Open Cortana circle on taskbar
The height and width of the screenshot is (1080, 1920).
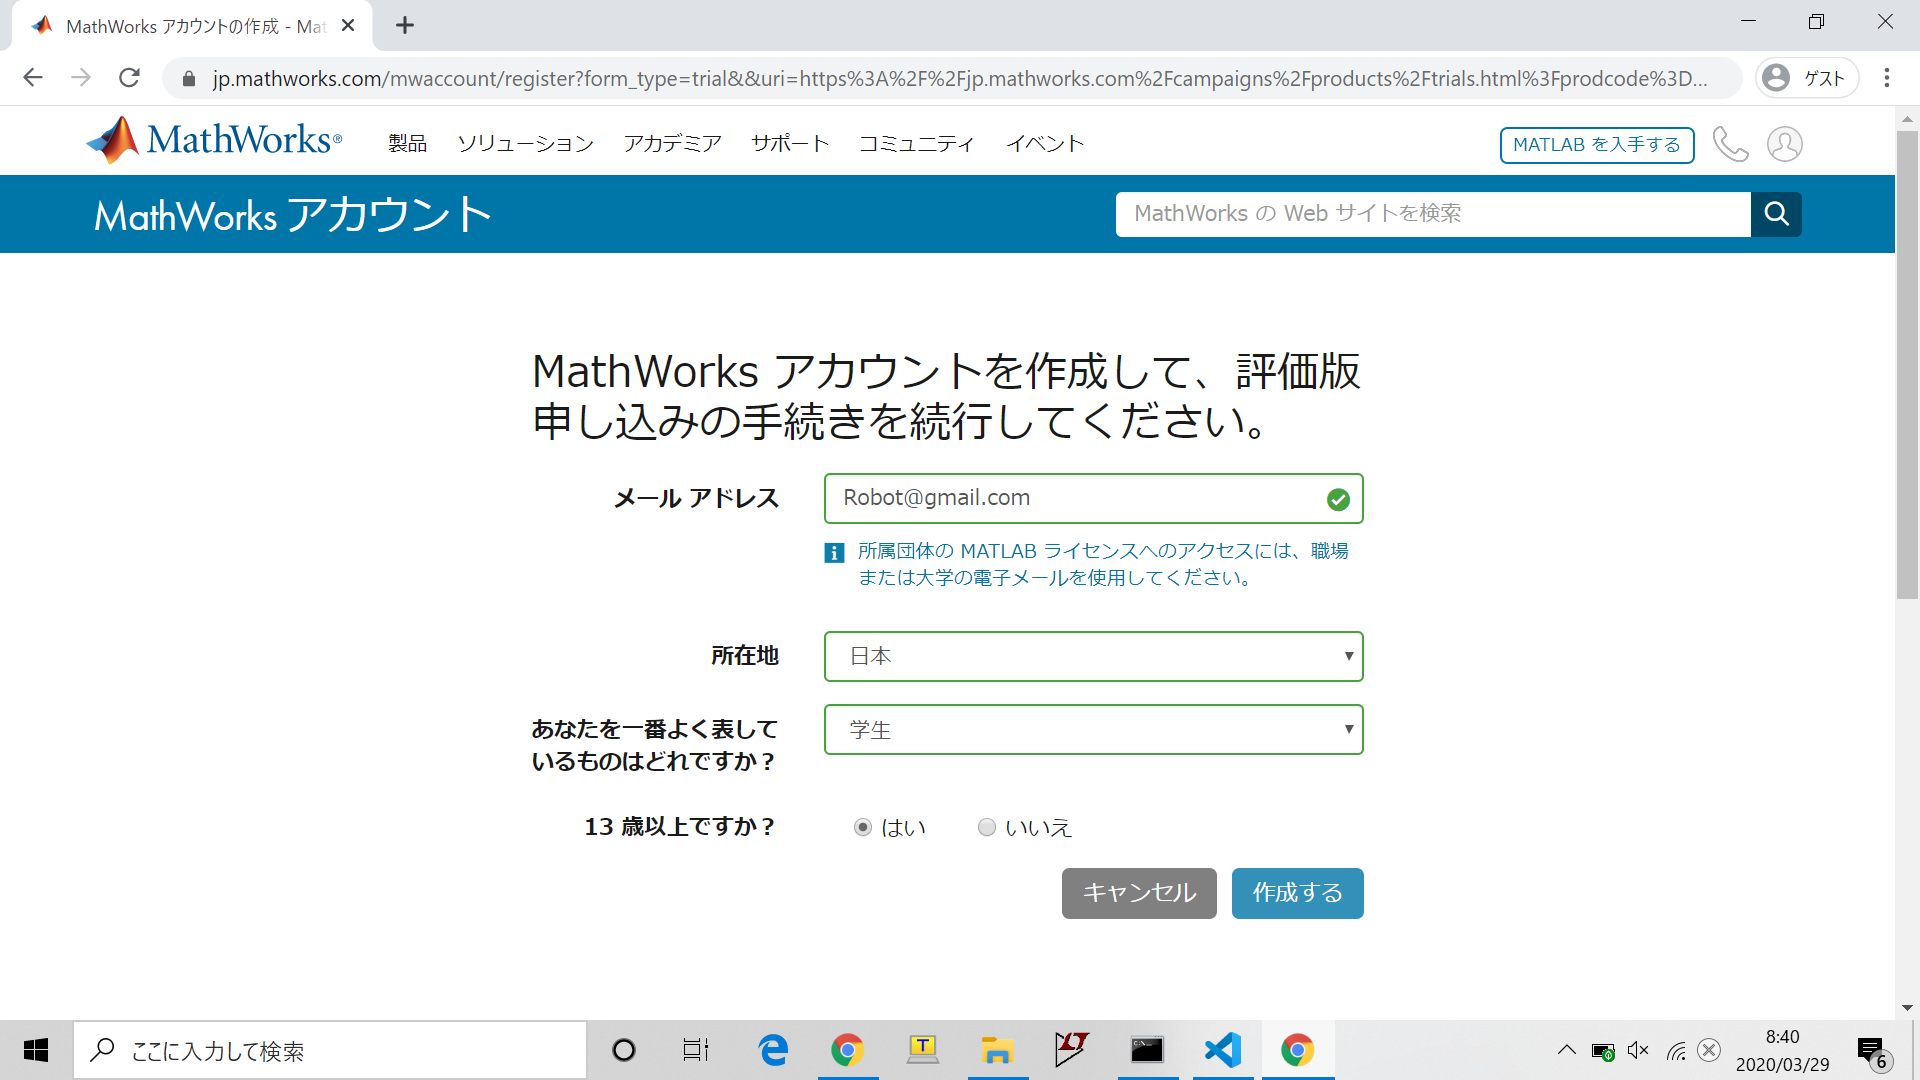pyautogui.click(x=624, y=1050)
